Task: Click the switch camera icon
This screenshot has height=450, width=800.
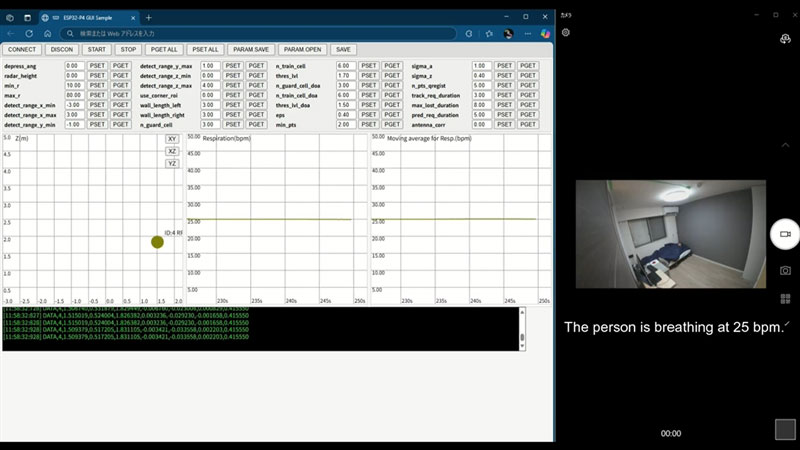Action: 785,38
